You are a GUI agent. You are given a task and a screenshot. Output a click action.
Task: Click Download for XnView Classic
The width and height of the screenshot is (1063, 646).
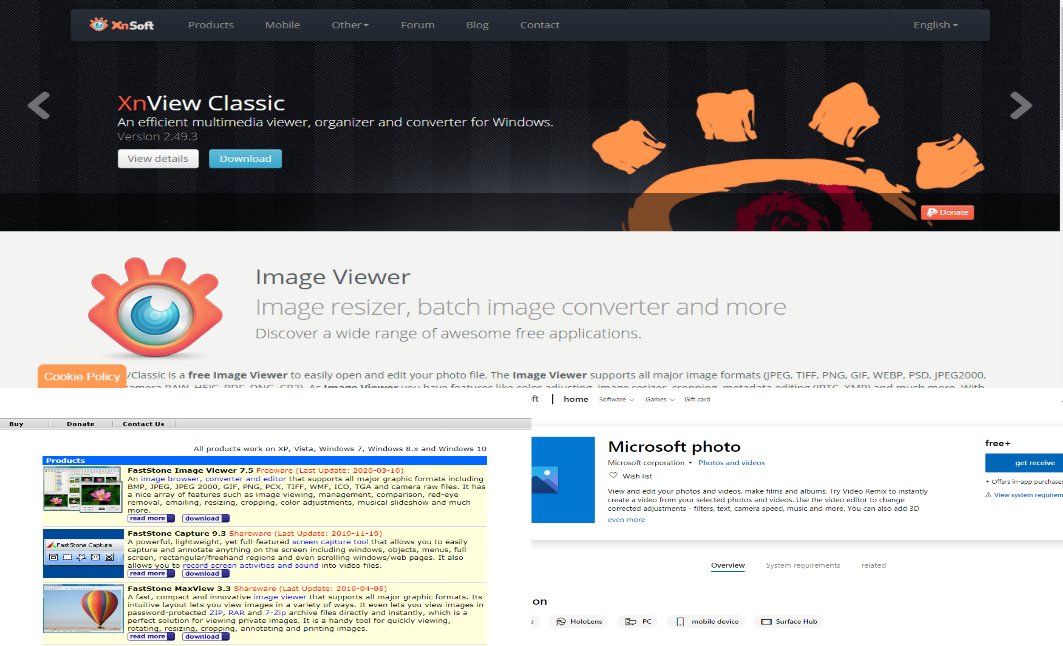tap(245, 158)
